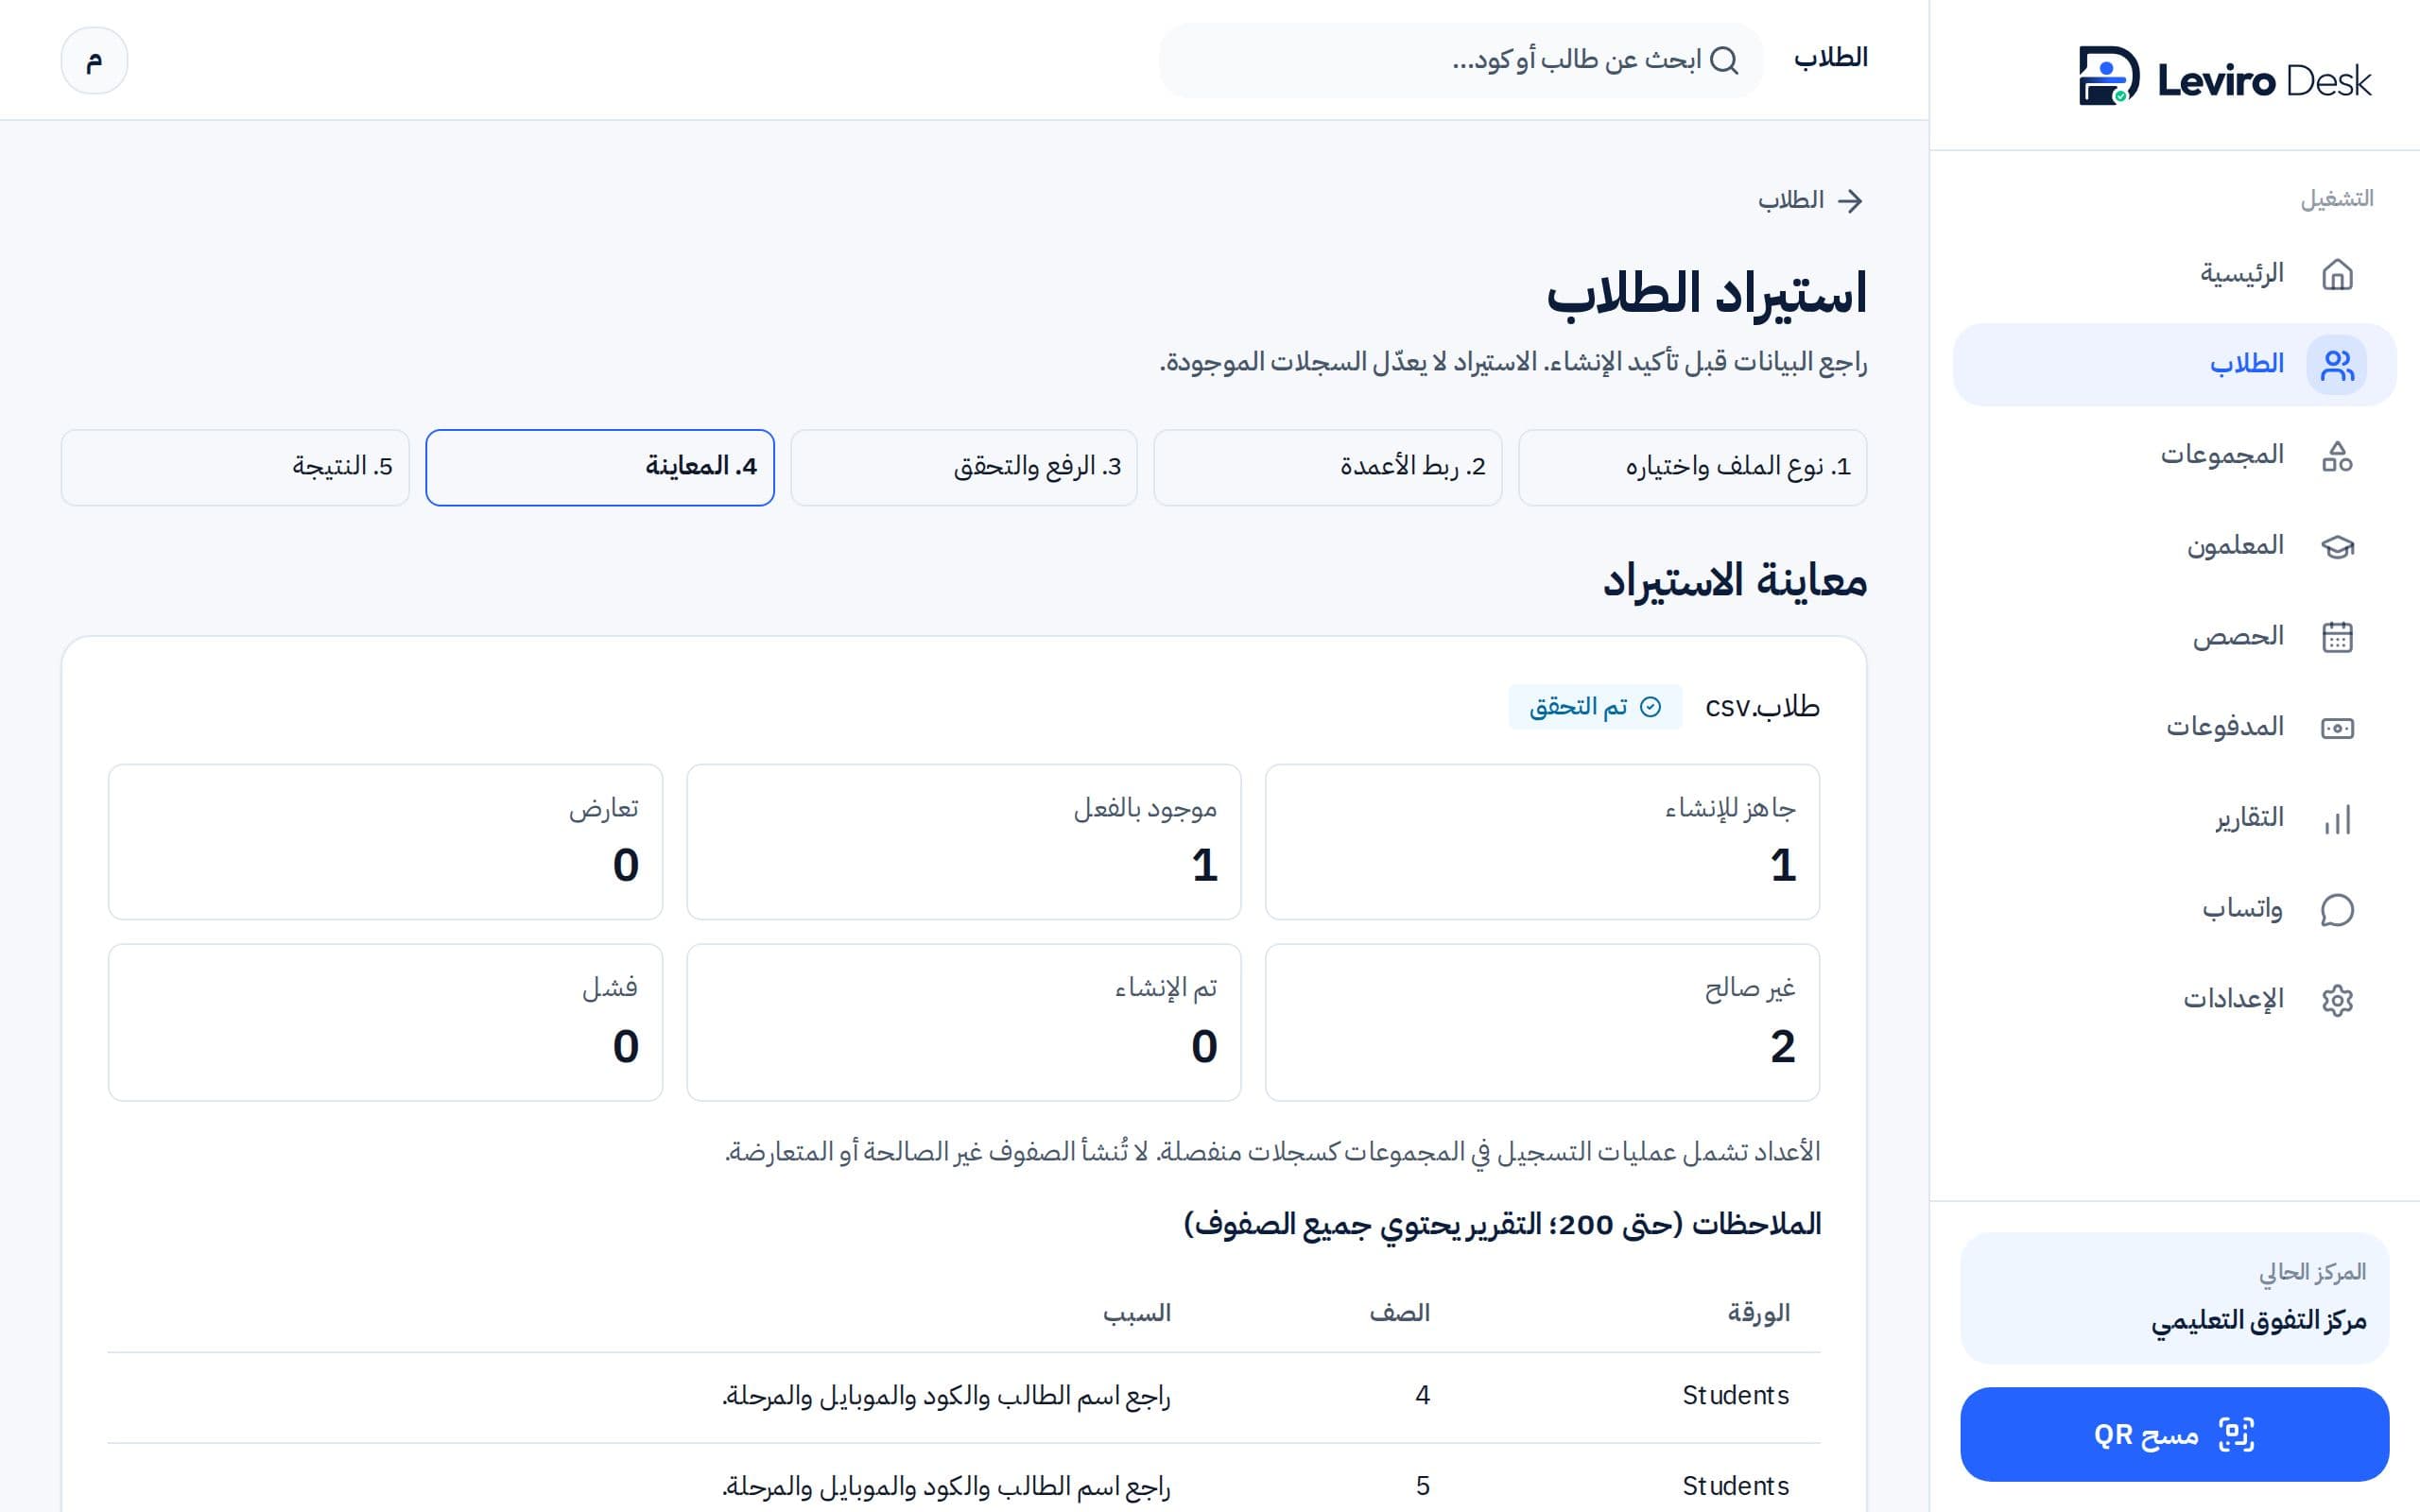Open المجموعات menu label in sidebar

[x=2222, y=455]
